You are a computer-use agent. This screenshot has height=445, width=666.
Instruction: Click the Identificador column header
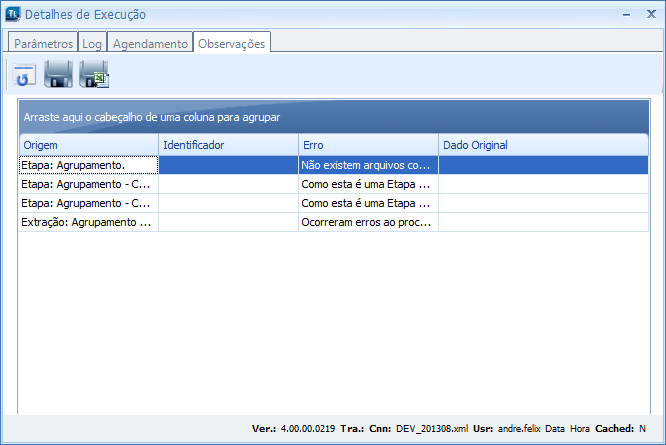tap(228, 145)
